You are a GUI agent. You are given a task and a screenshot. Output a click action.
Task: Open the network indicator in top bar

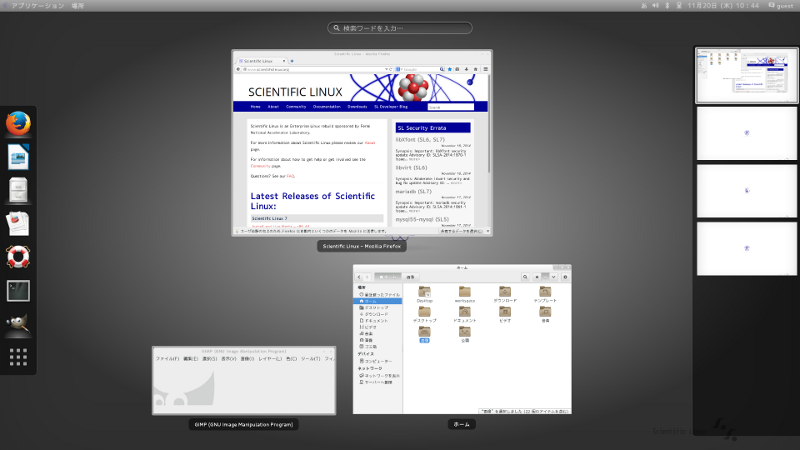(679, 6)
